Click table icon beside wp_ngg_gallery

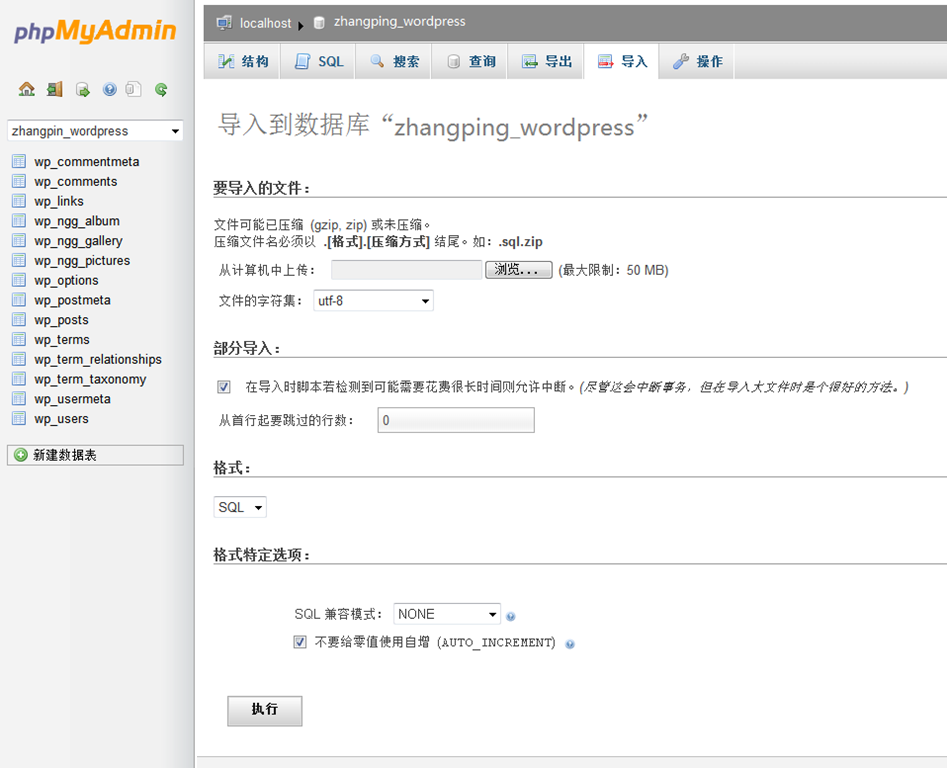tap(19, 240)
